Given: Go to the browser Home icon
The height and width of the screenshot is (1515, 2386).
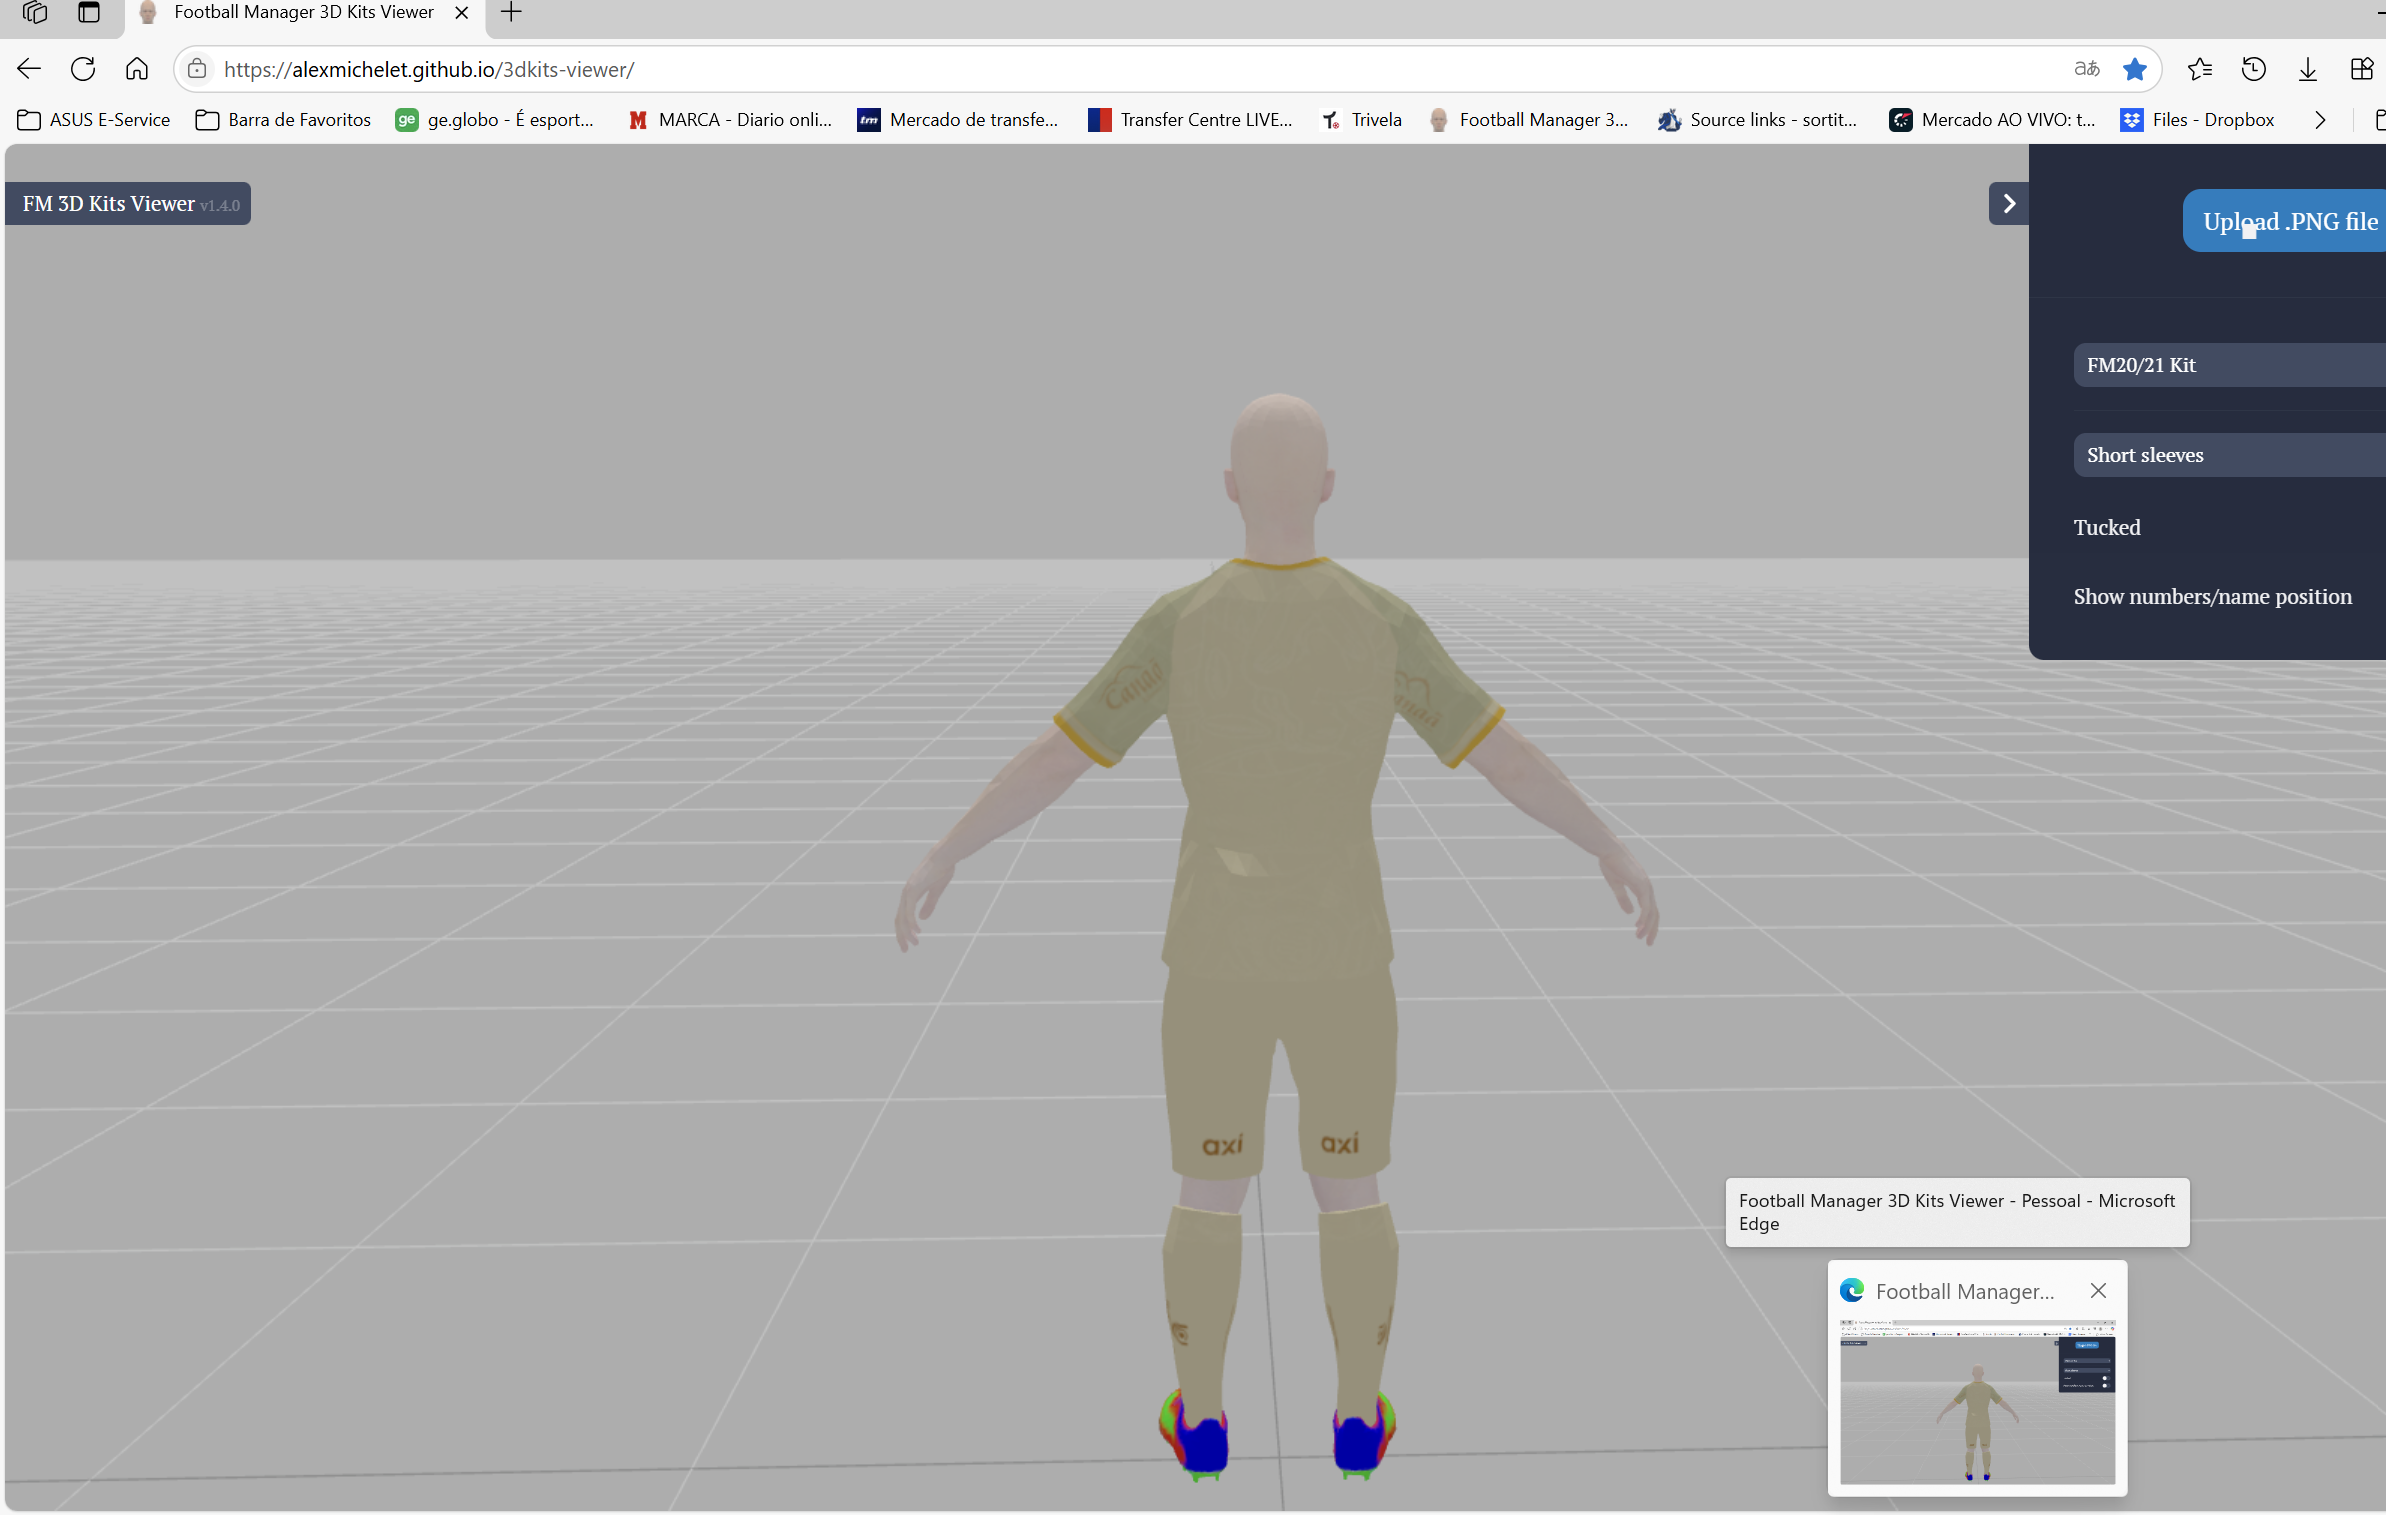Looking at the screenshot, I should 137,69.
